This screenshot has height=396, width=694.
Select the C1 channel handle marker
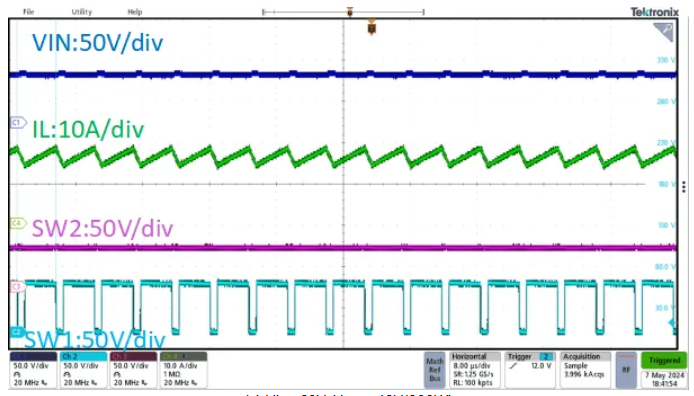(x=18, y=123)
